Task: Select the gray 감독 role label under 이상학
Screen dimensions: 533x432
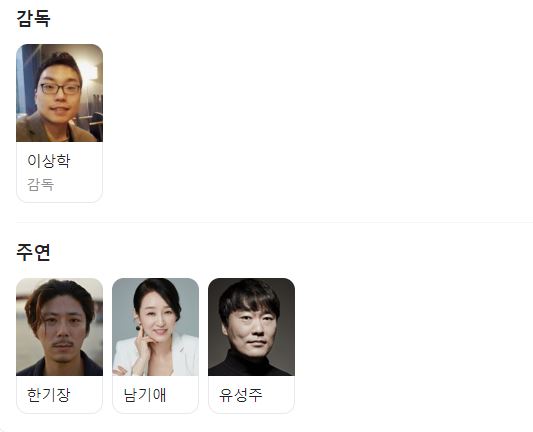Action: coord(40,185)
